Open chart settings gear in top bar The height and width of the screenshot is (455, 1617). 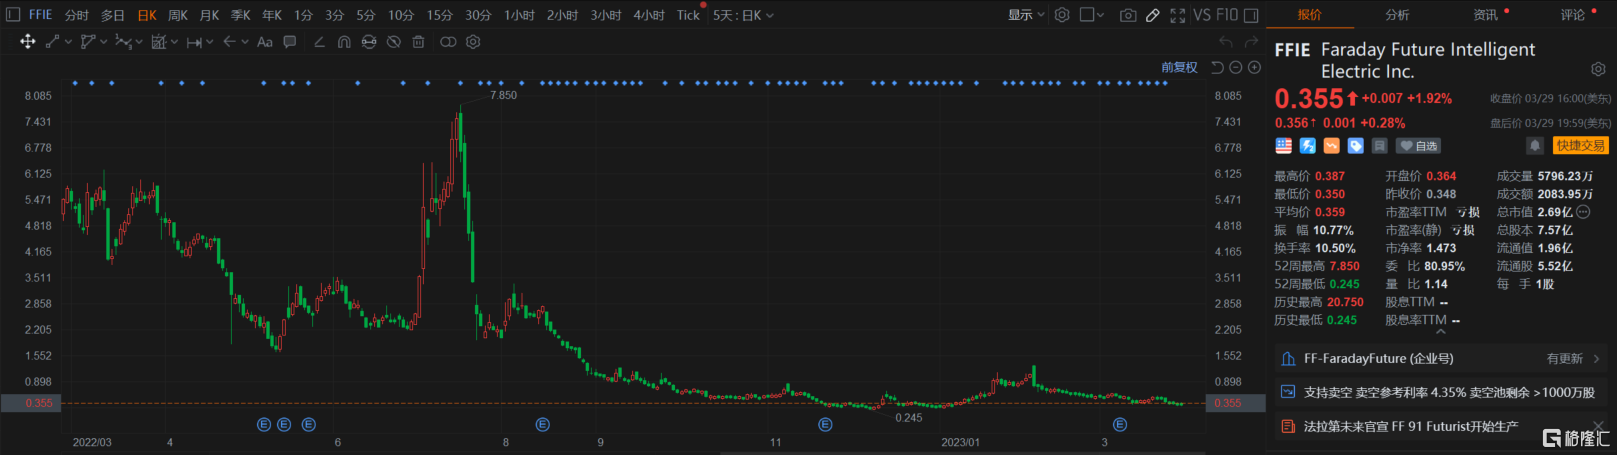tap(1062, 15)
